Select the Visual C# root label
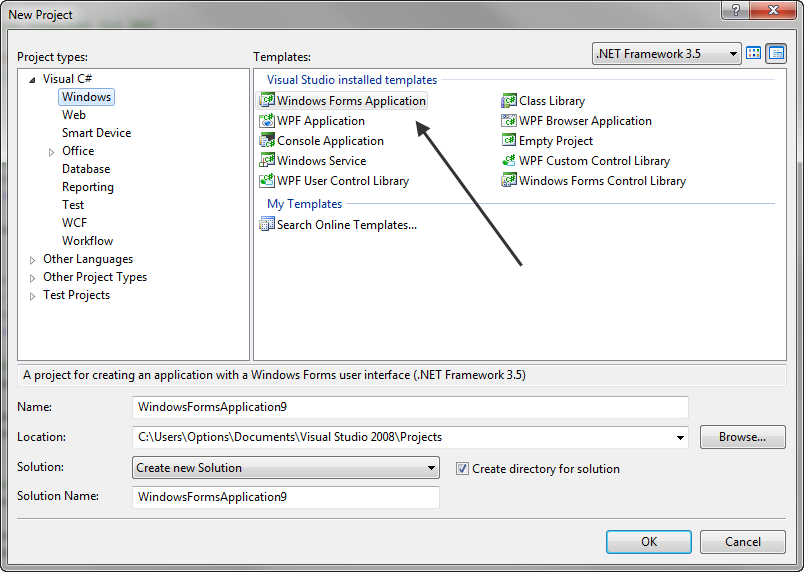The height and width of the screenshot is (572, 804). 67,78
